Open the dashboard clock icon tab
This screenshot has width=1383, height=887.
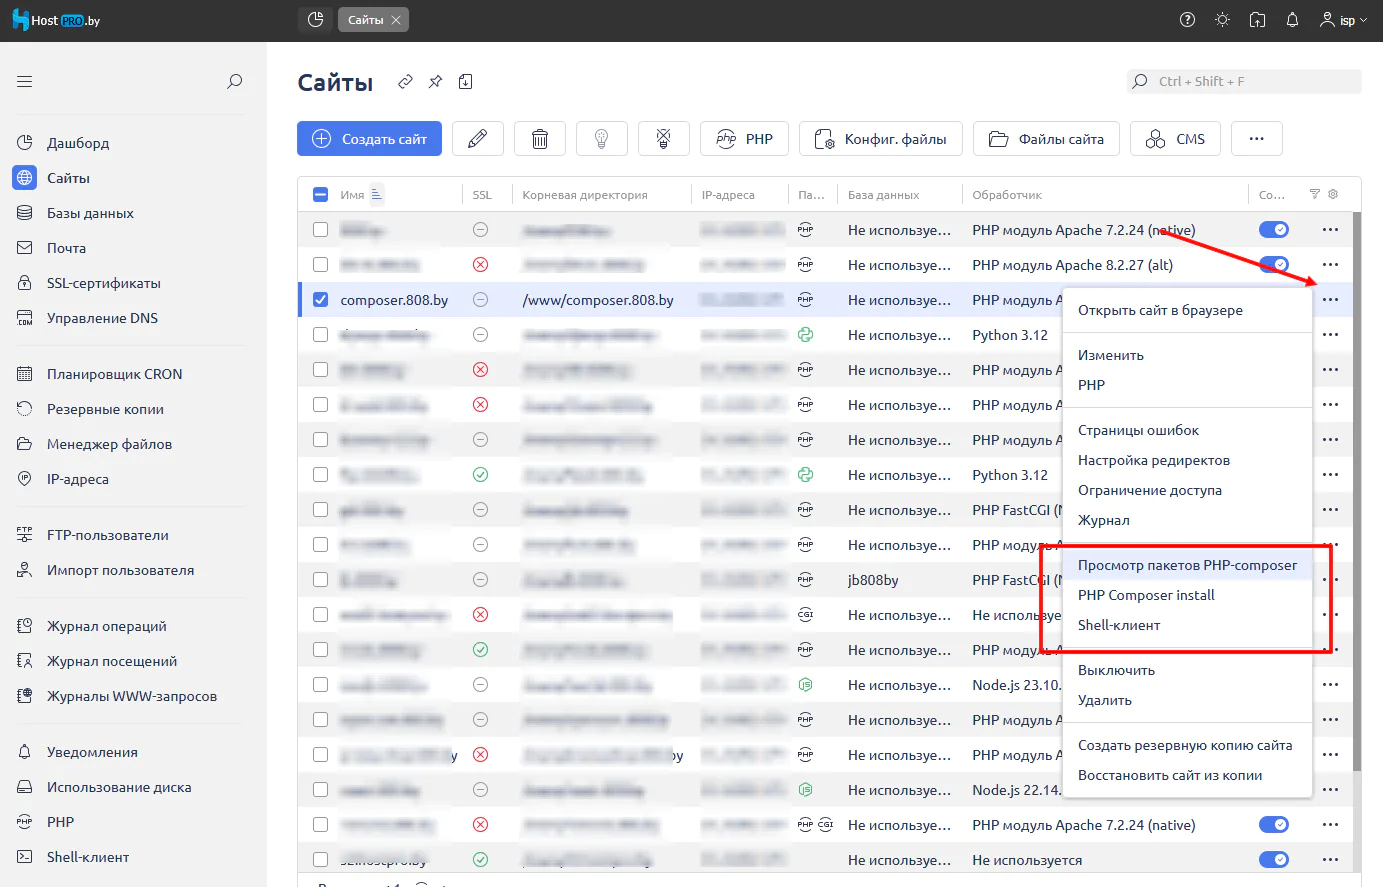(x=315, y=20)
